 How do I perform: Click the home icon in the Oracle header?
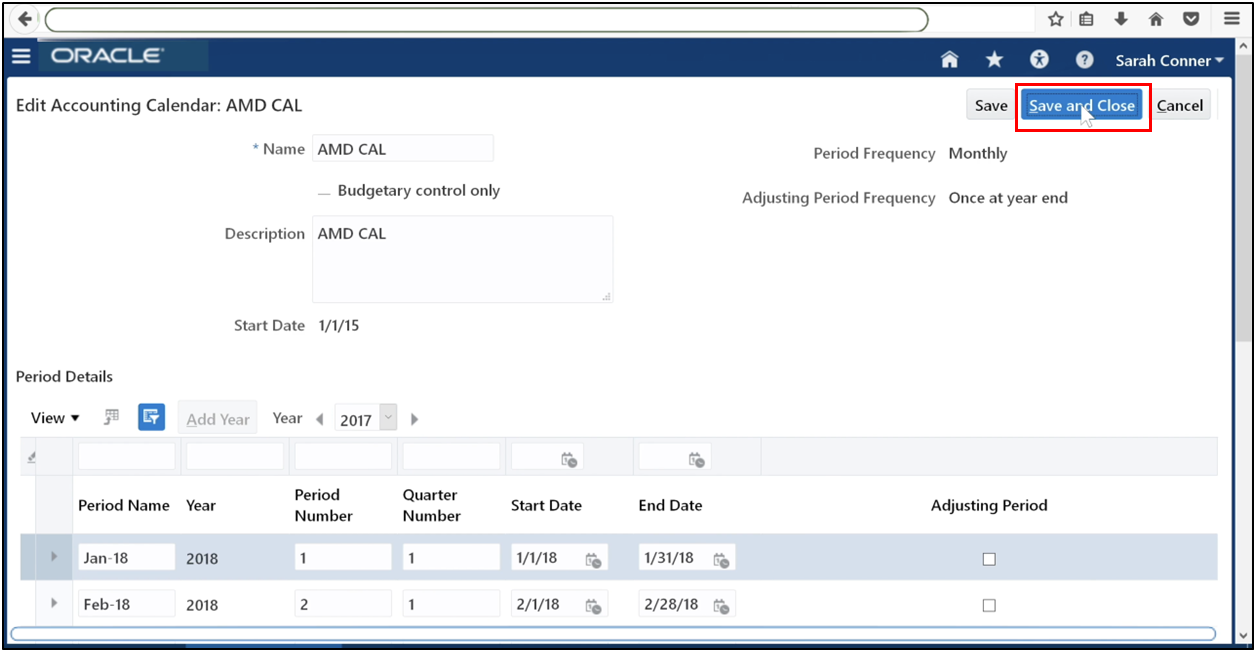(948, 59)
